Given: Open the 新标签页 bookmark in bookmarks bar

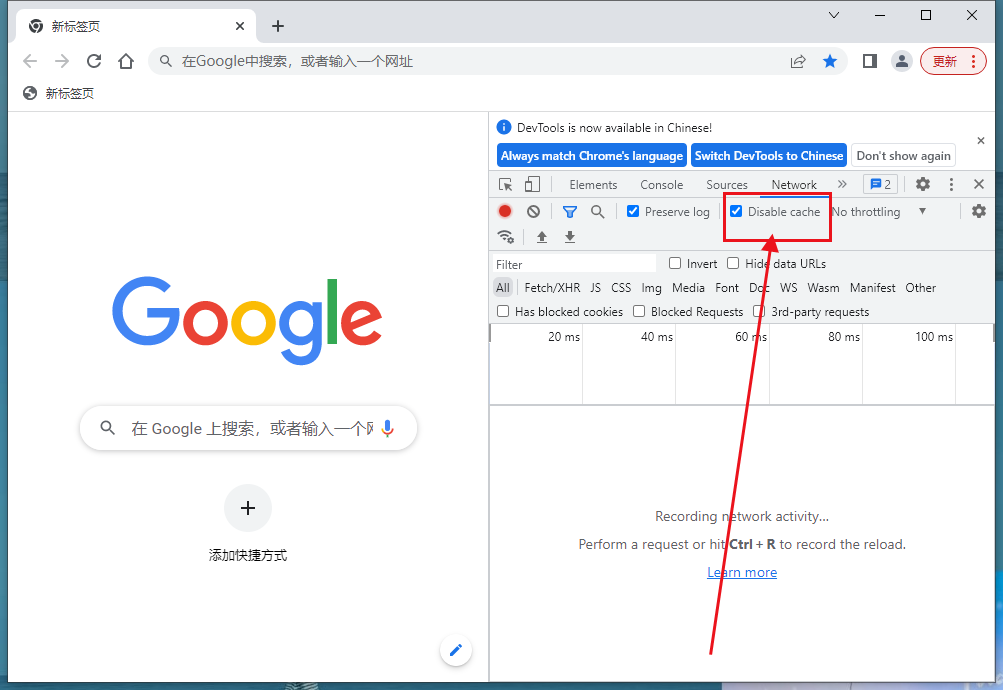Looking at the screenshot, I should (x=58, y=93).
